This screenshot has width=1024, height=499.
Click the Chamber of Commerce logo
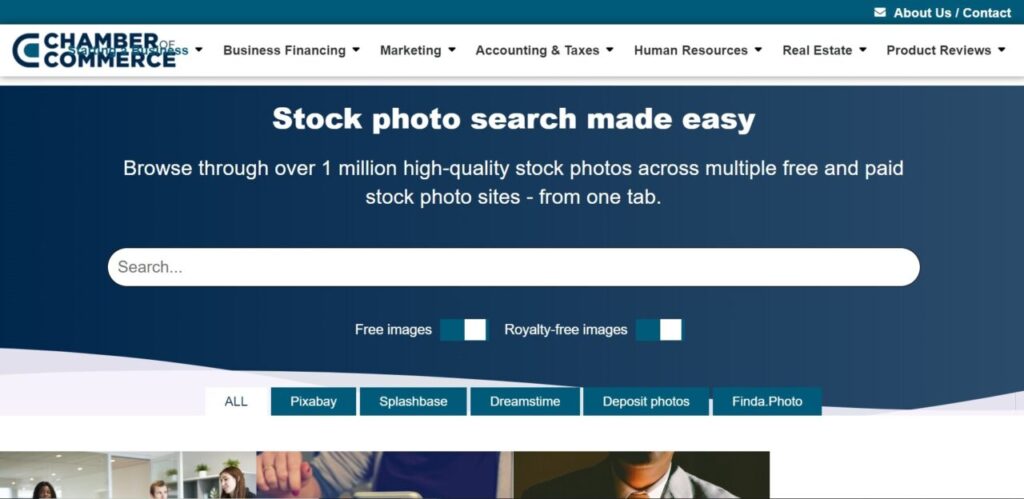pyautogui.click(x=94, y=50)
